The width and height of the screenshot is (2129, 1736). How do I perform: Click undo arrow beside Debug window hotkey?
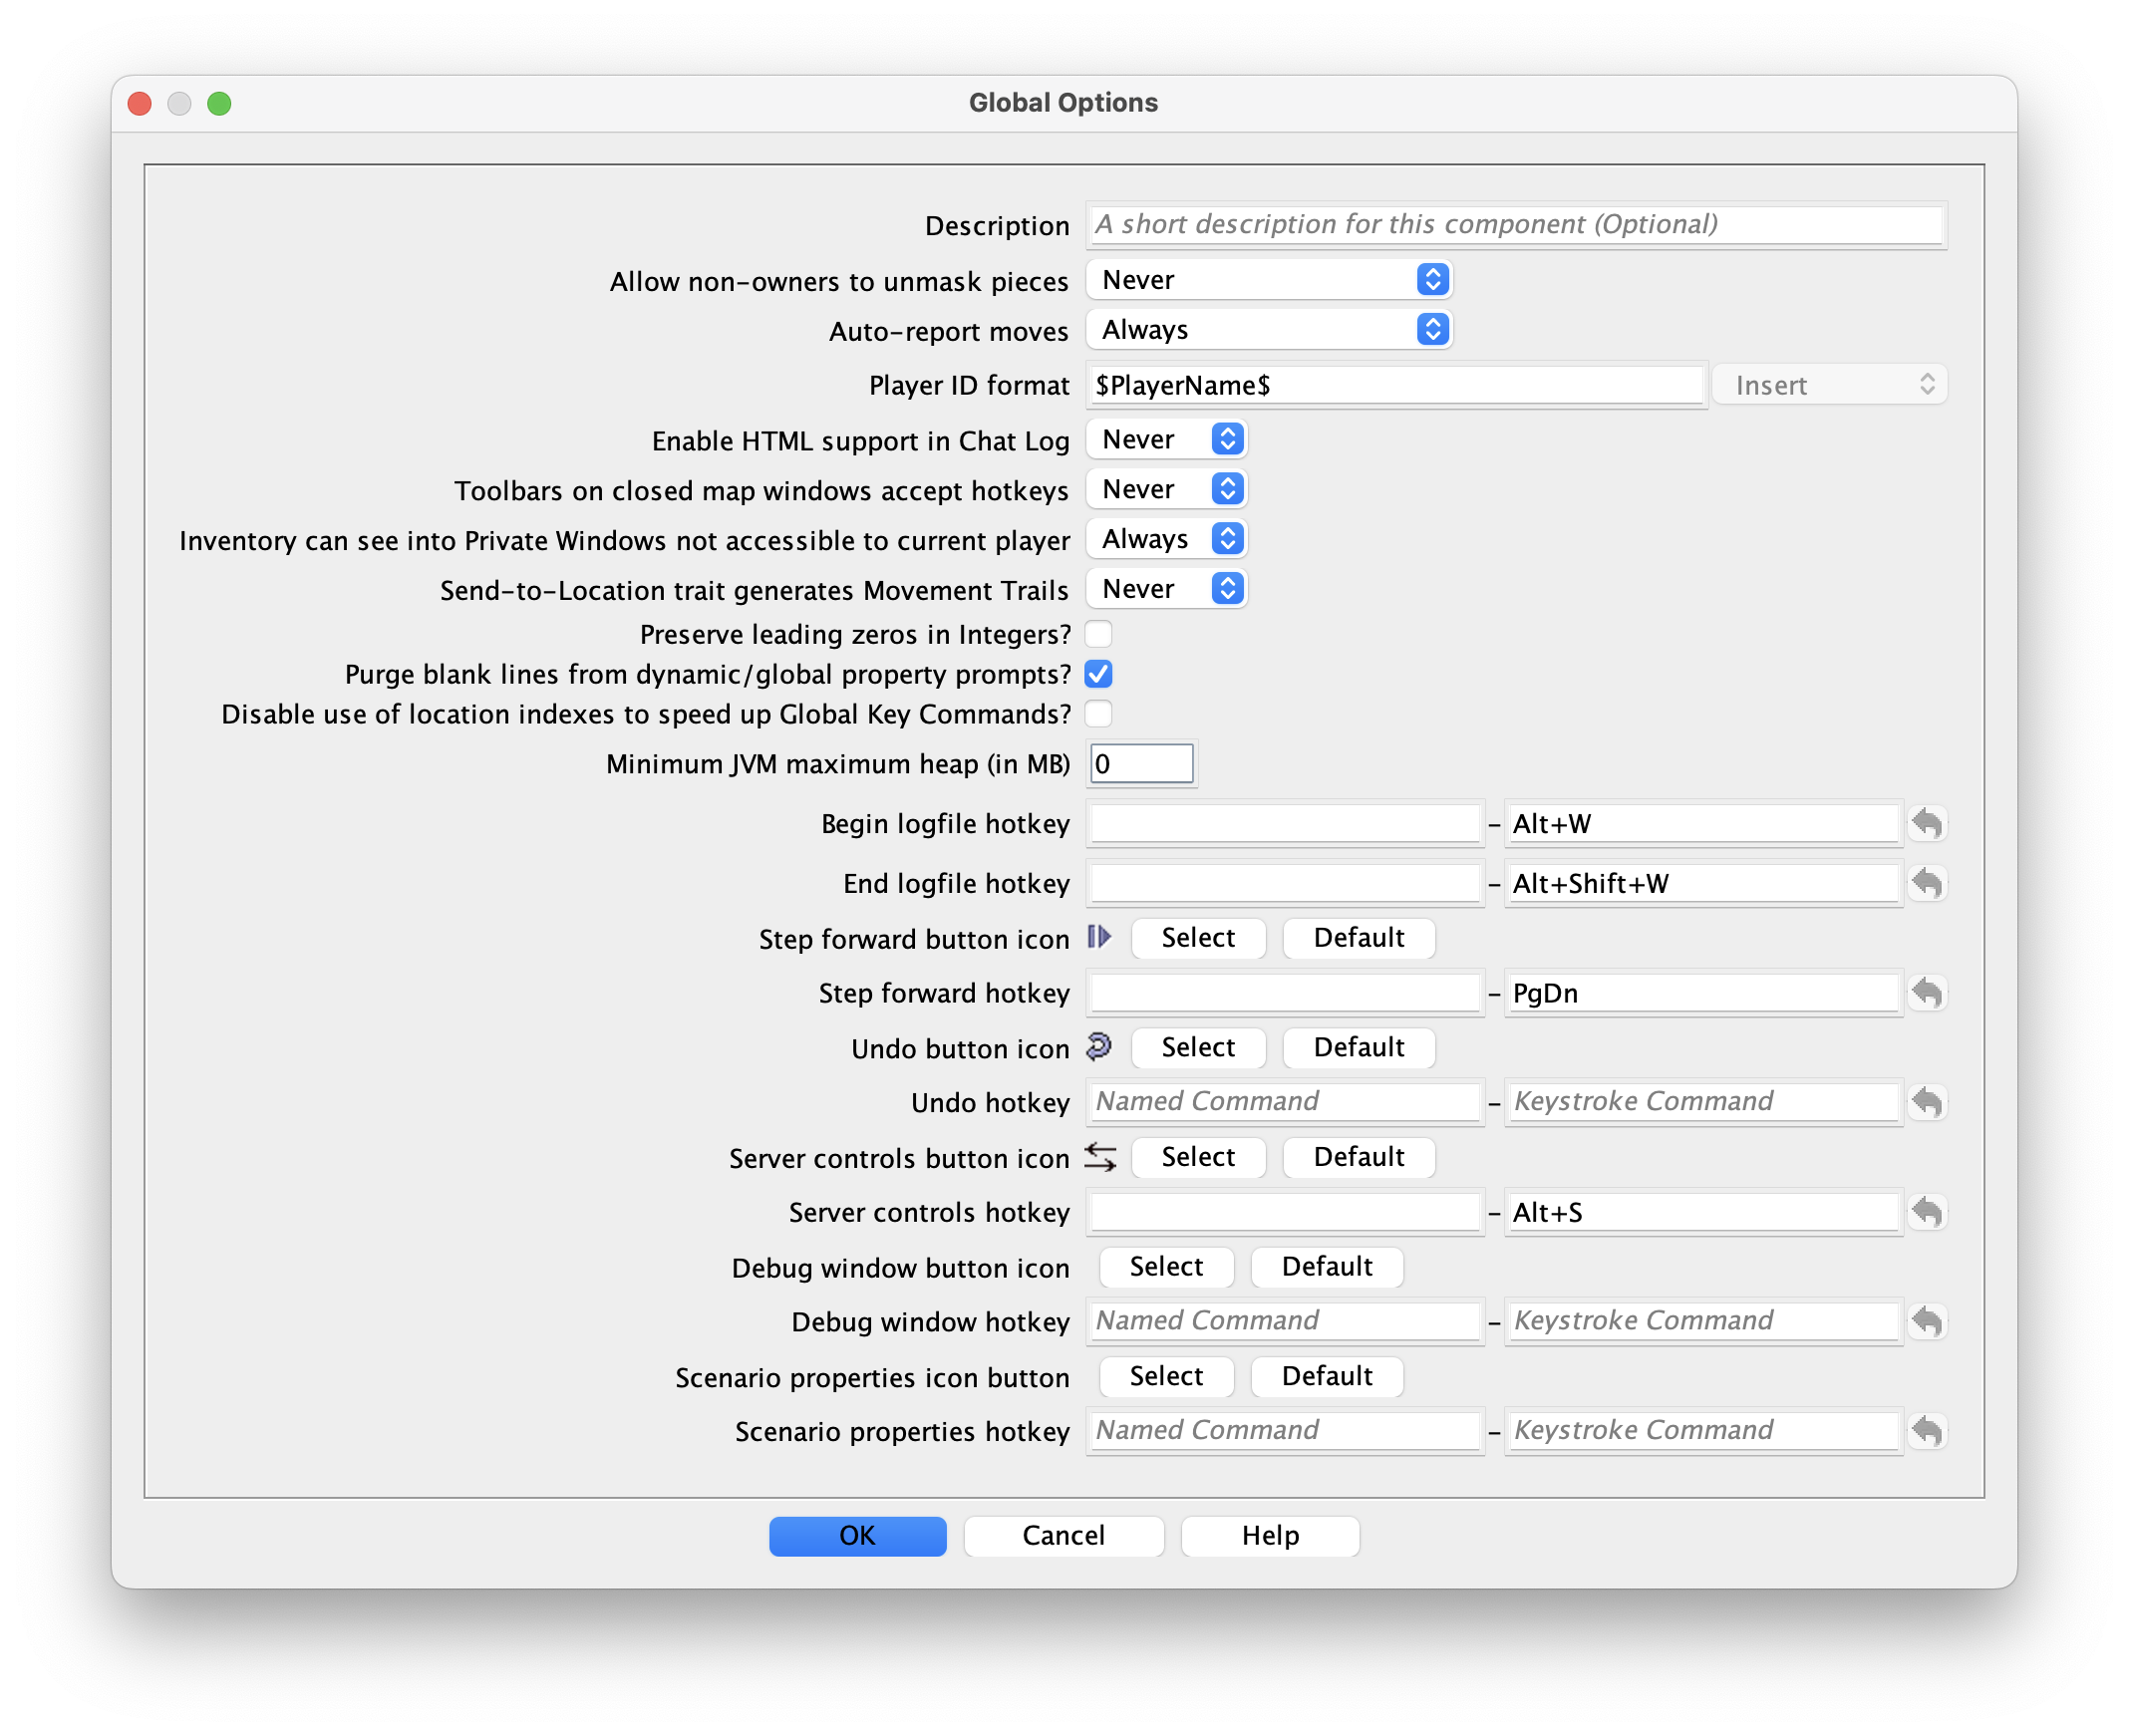click(1926, 1321)
